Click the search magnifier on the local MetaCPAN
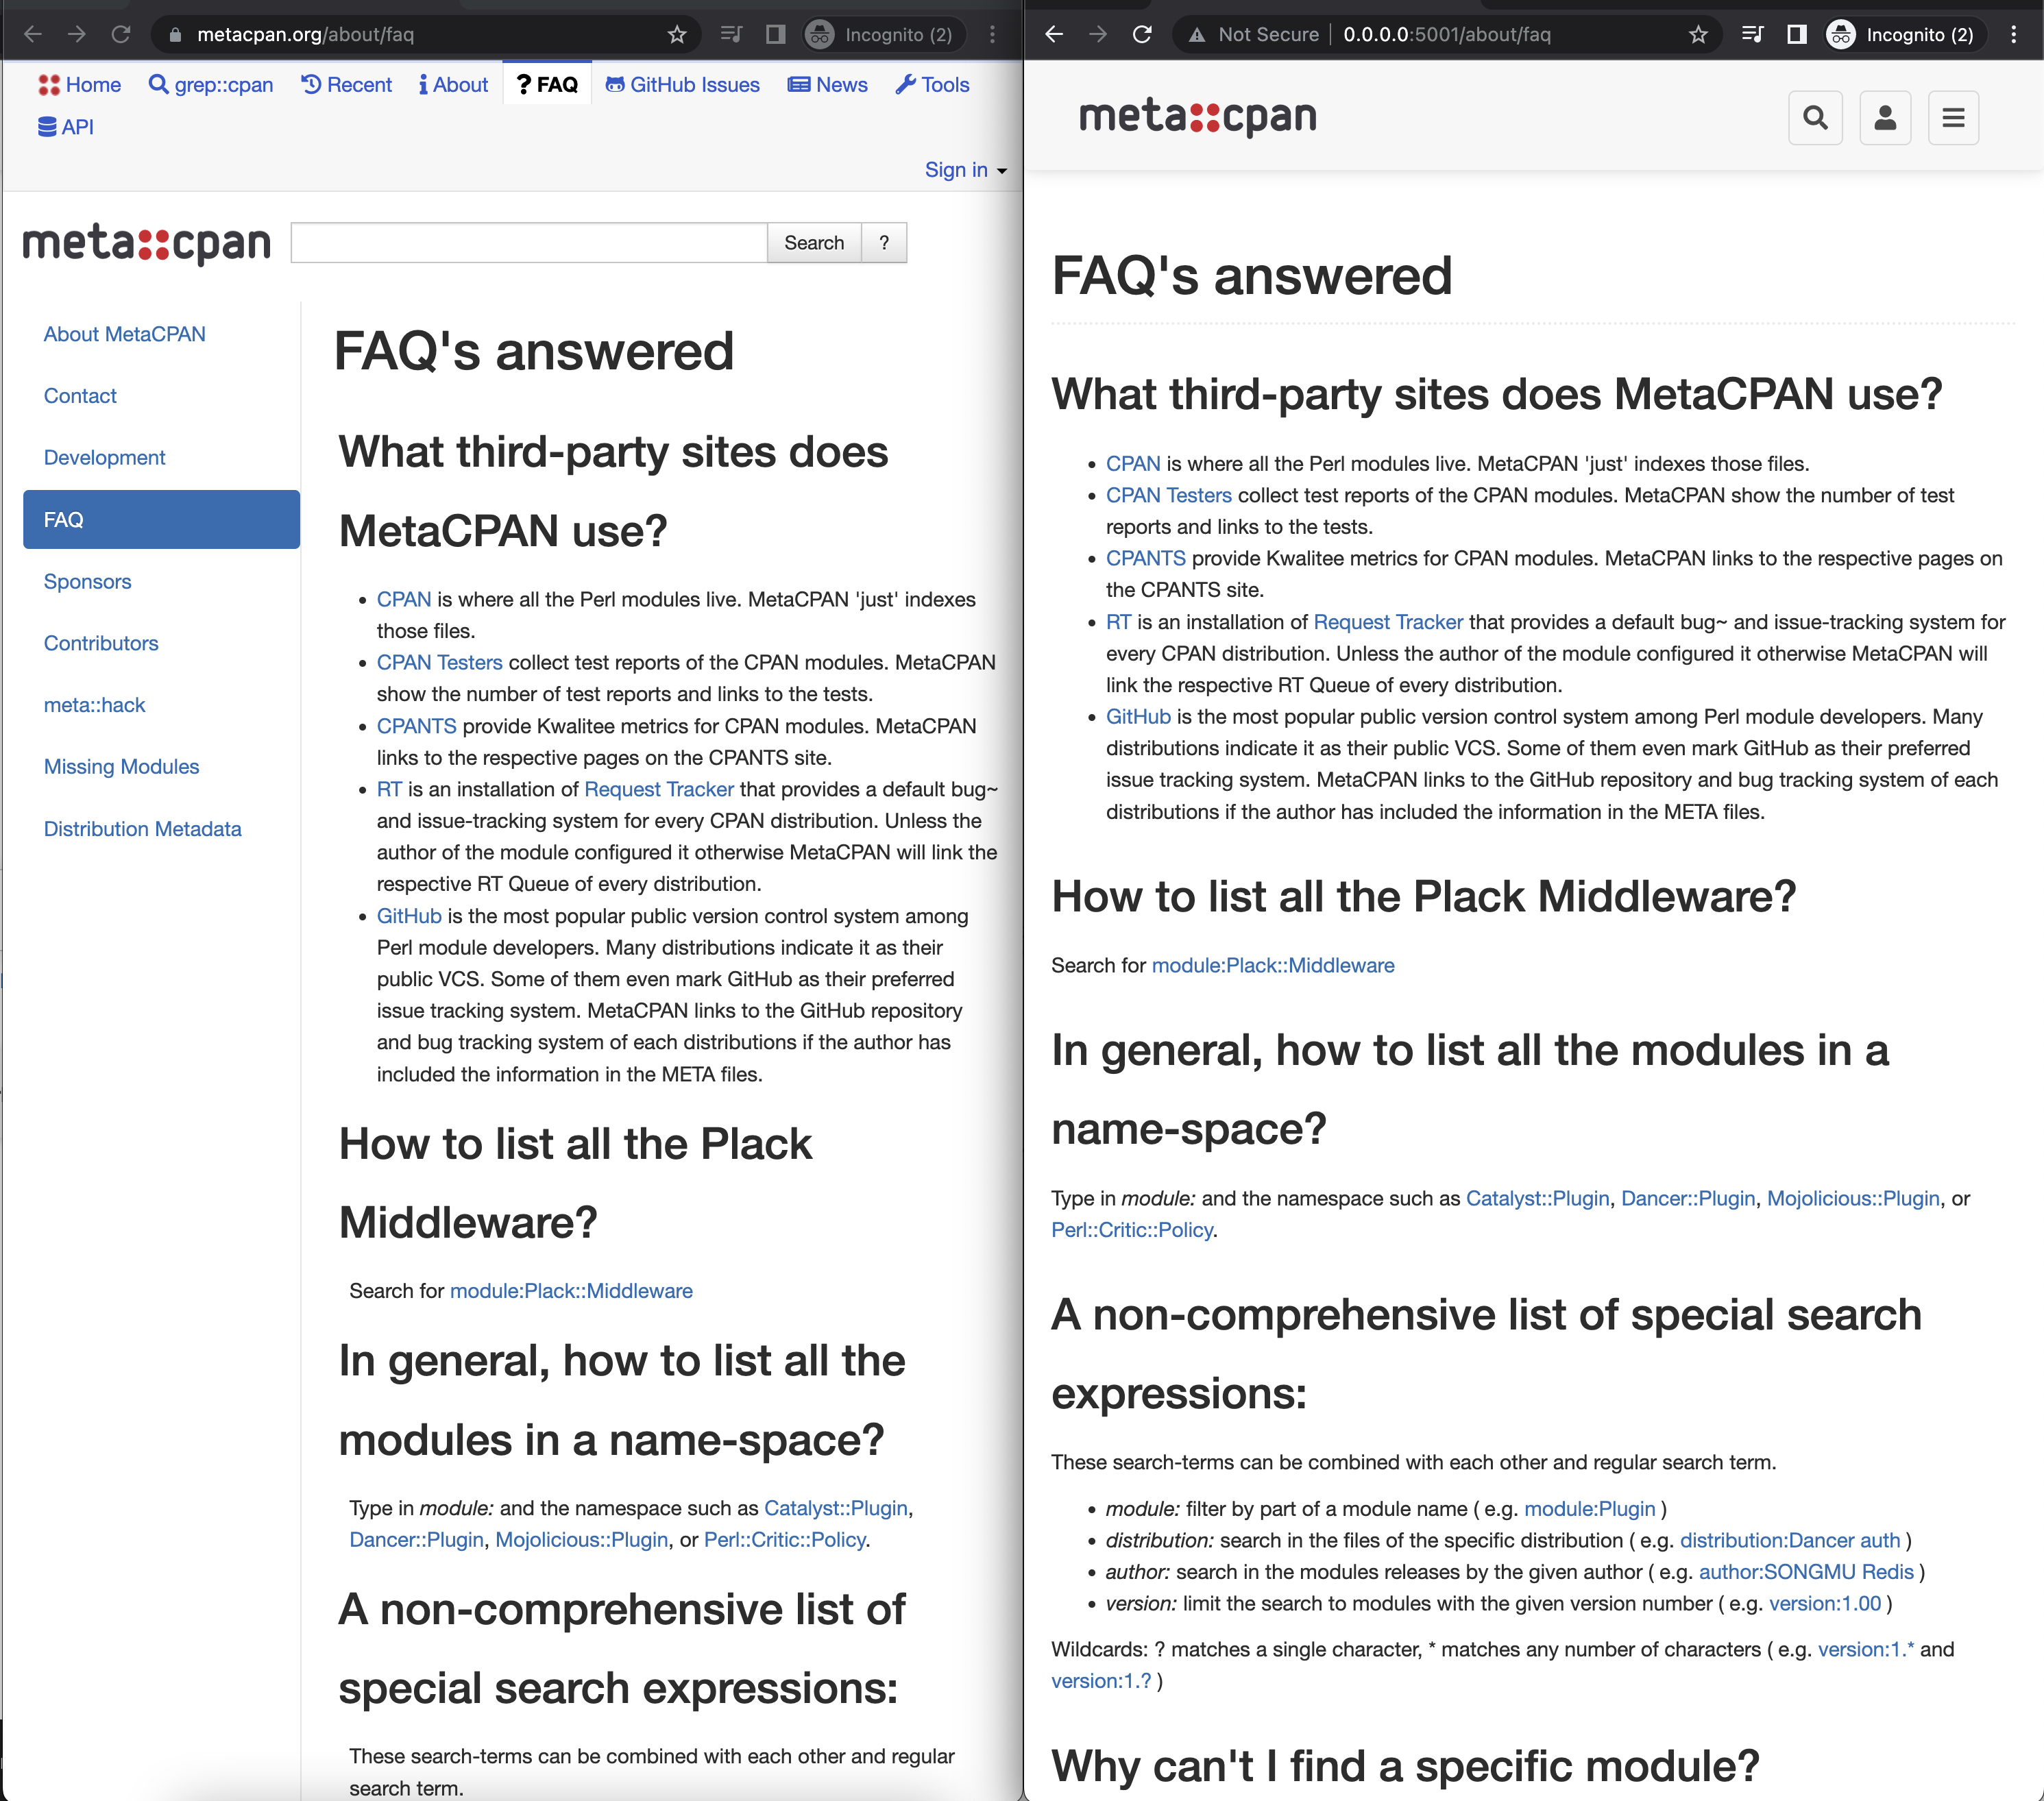 1816,117
